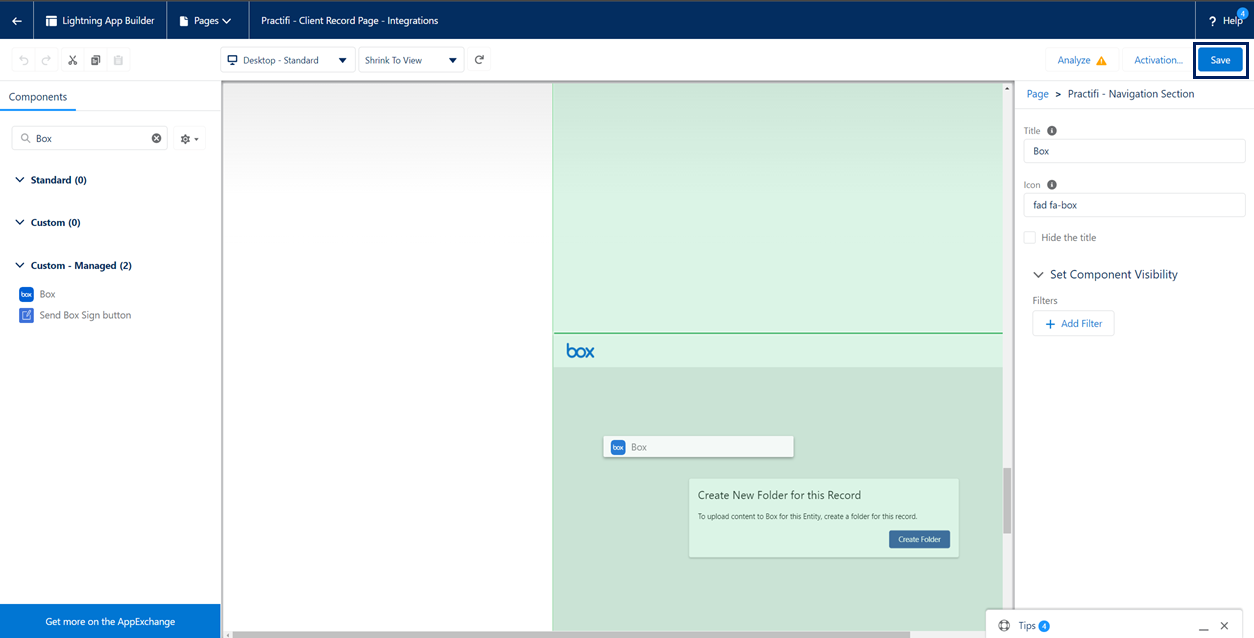Open the Shrink To View zoom dropdown
The height and width of the screenshot is (638, 1254).
411,60
